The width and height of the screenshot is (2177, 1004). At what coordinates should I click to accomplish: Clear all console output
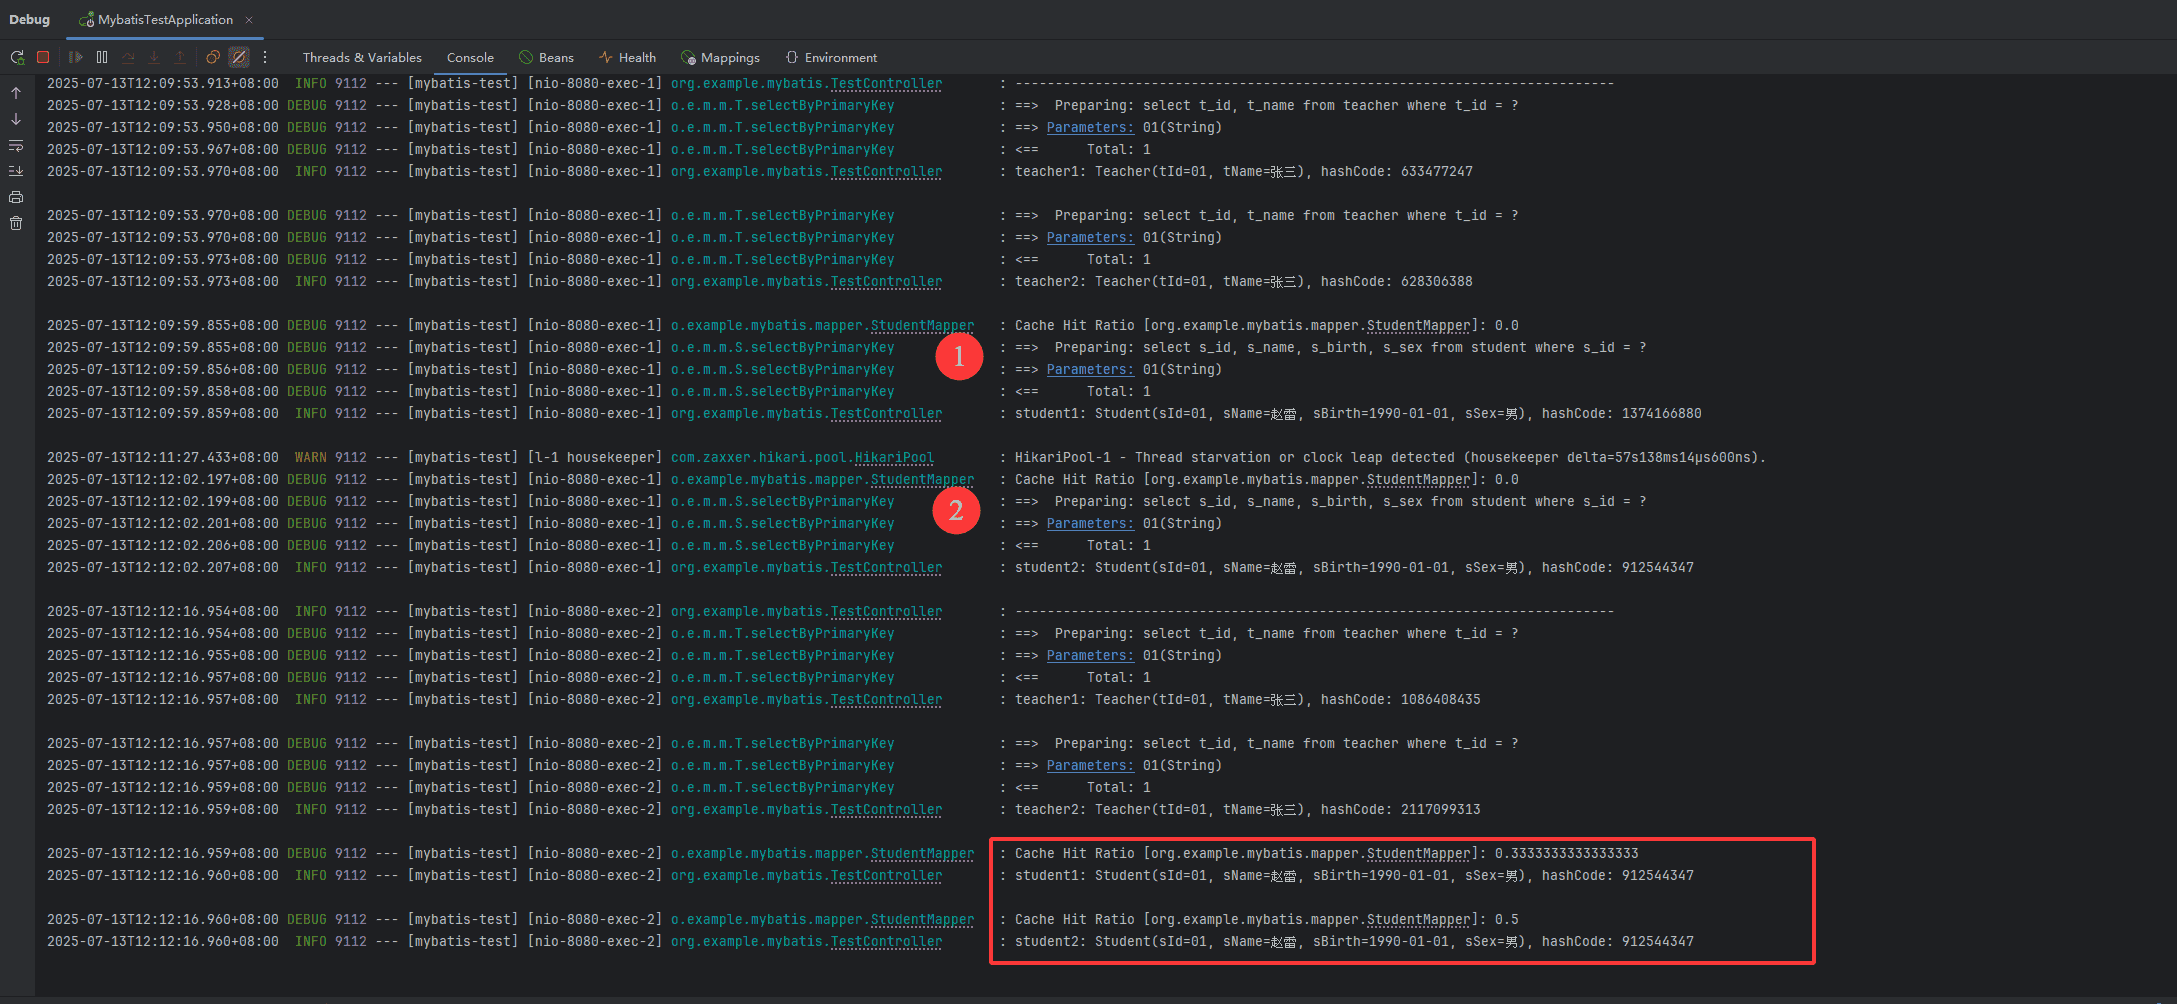click(x=16, y=223)
